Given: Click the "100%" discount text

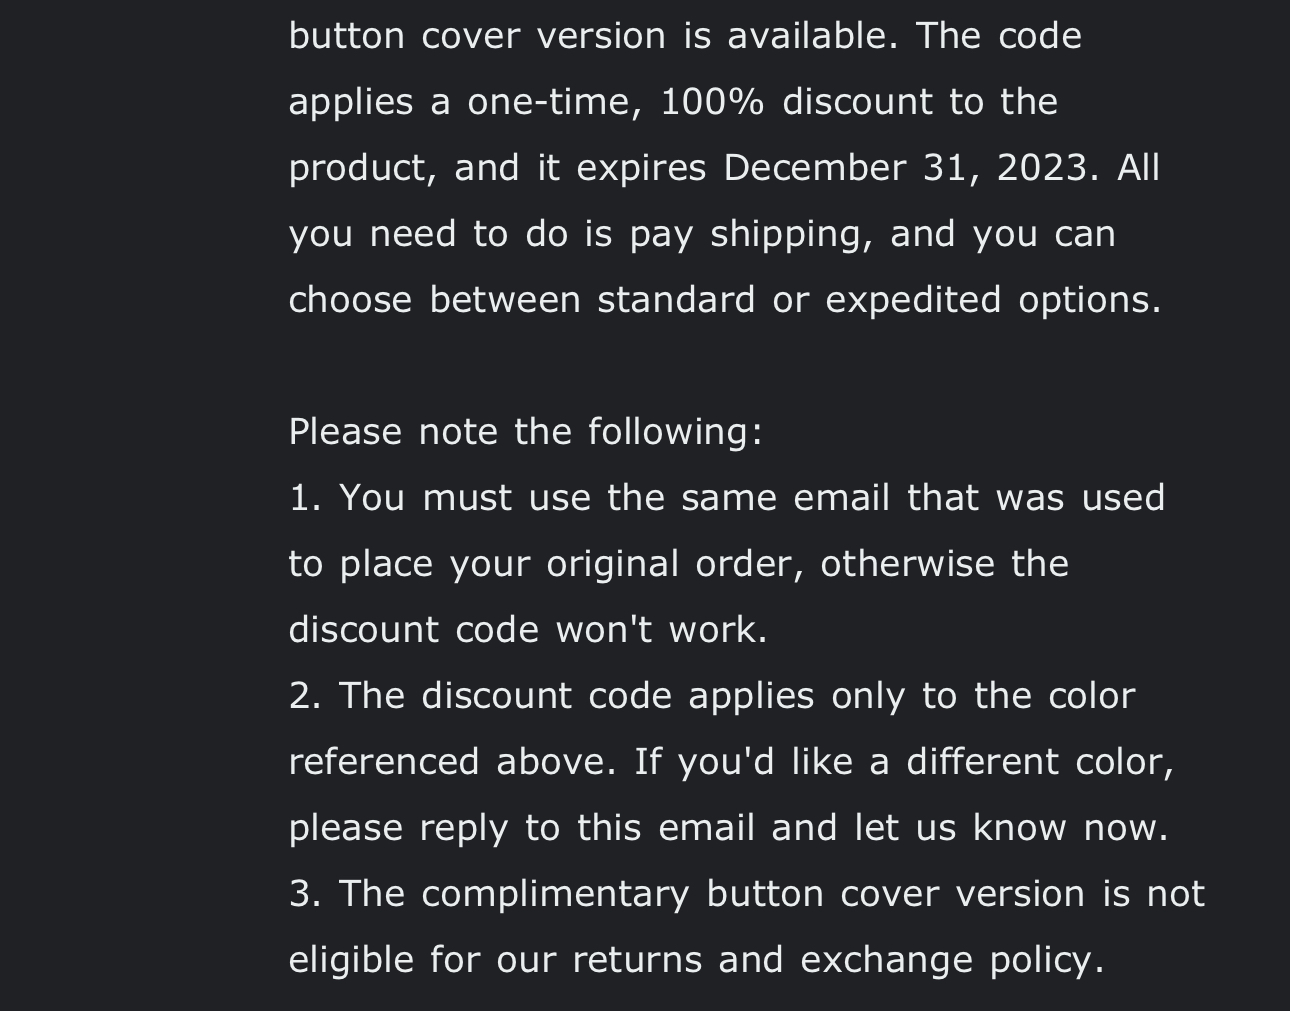Looking at the screenshot, I should pos(711,102).
